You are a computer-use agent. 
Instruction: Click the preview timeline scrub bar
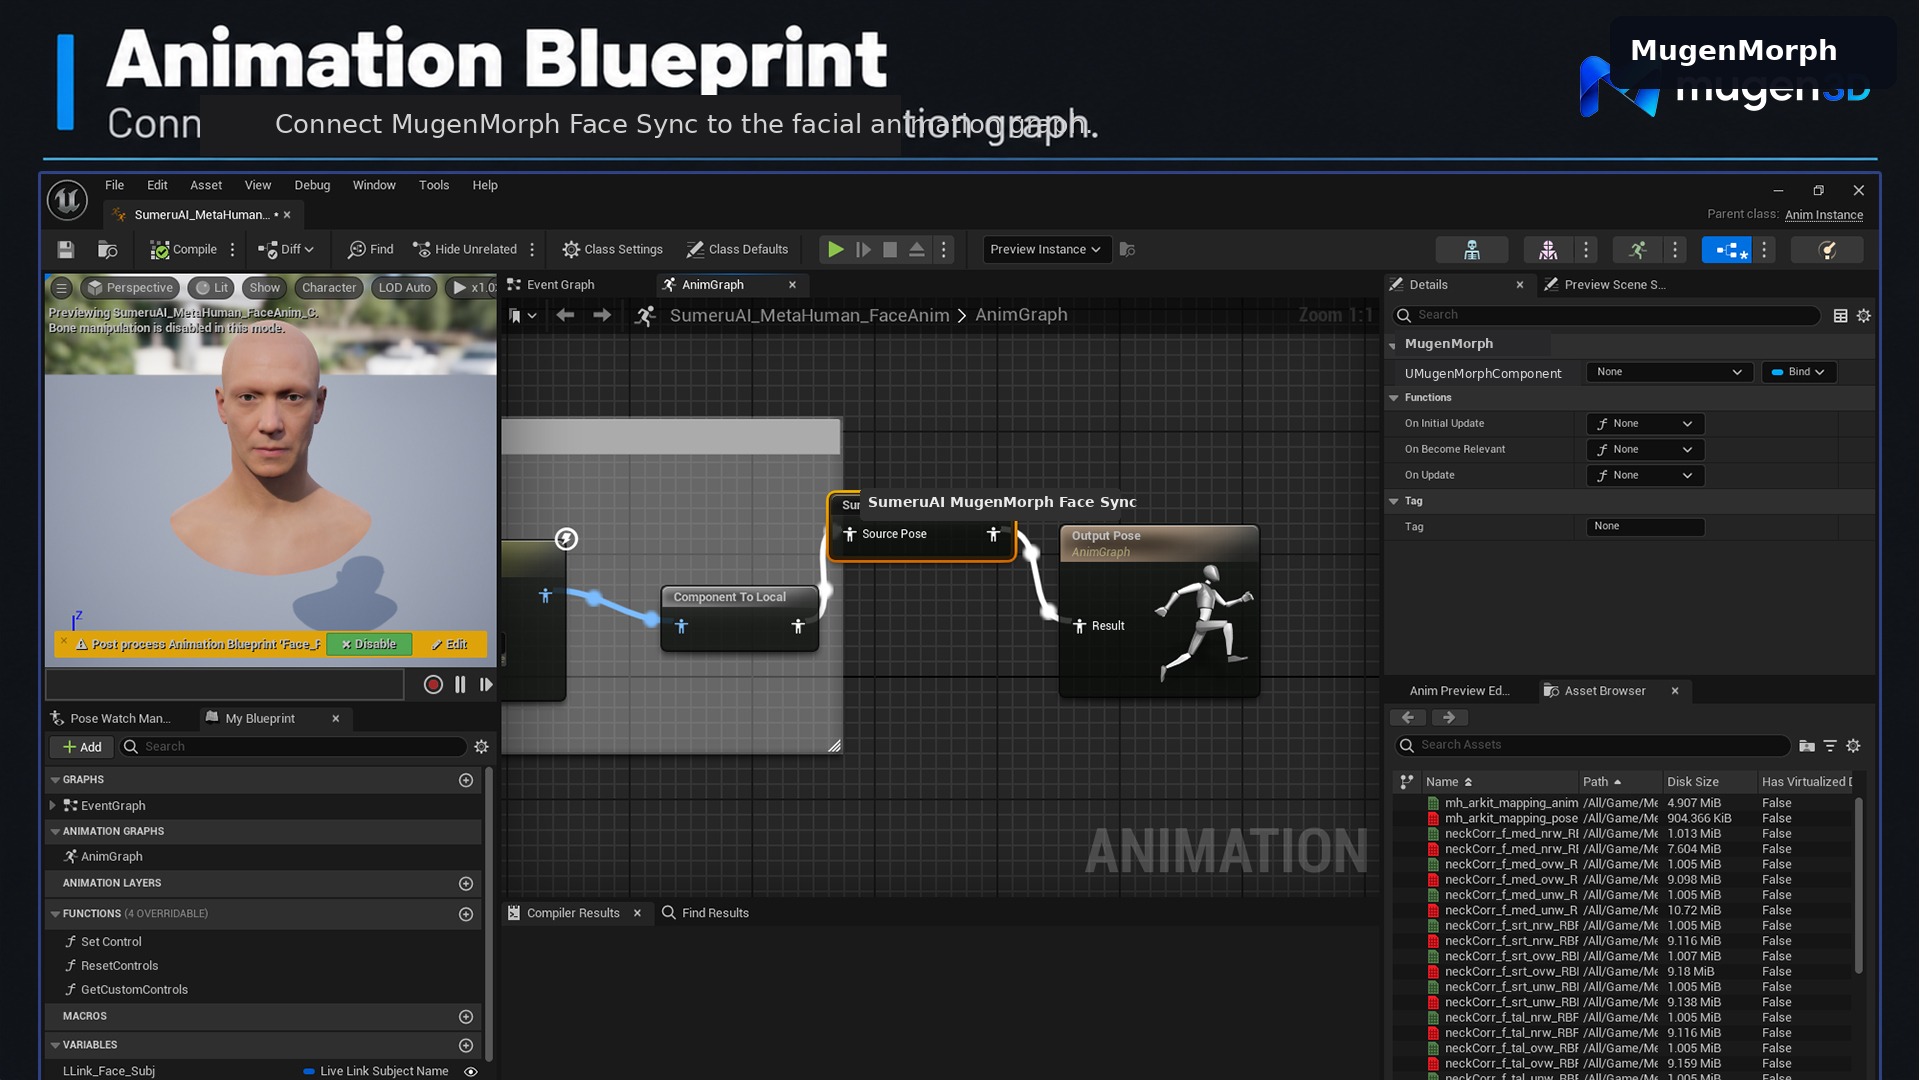click(x=225, y=685)
